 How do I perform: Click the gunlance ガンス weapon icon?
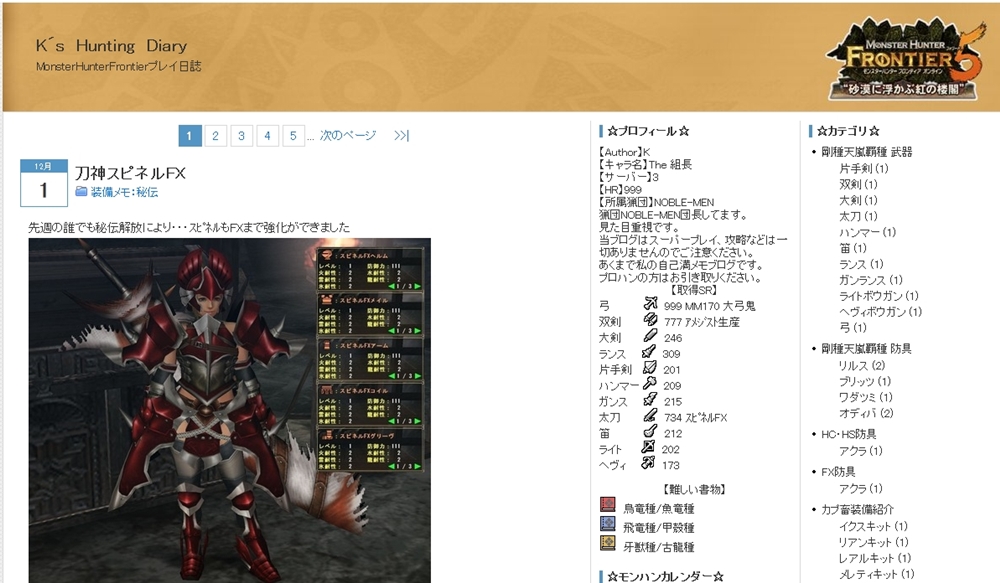coord(649,399)
